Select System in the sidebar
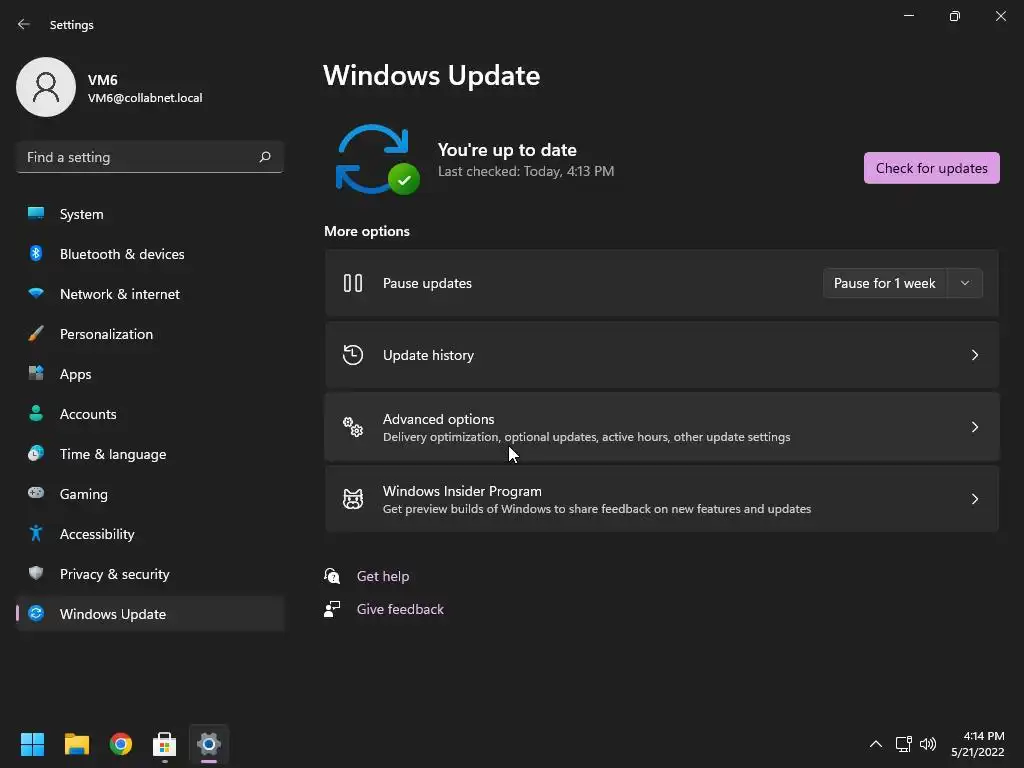Image resolution: width=1024 pixels, height=768 pixels. pos(150,214)
